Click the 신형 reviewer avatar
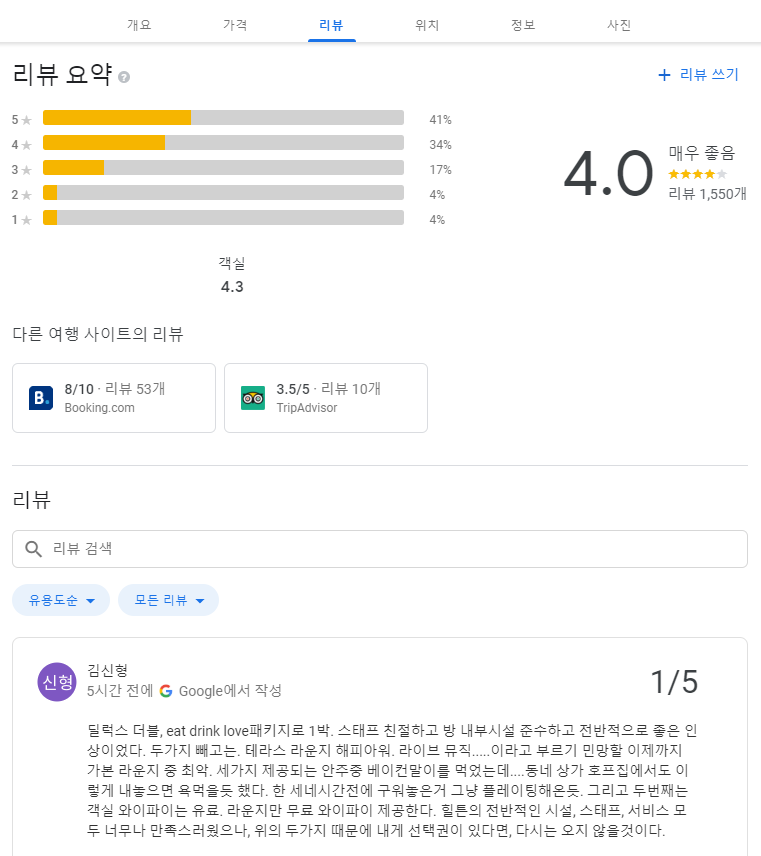This screenshot has width=761, height=856. pyautogui.click(x=57, y=682)
